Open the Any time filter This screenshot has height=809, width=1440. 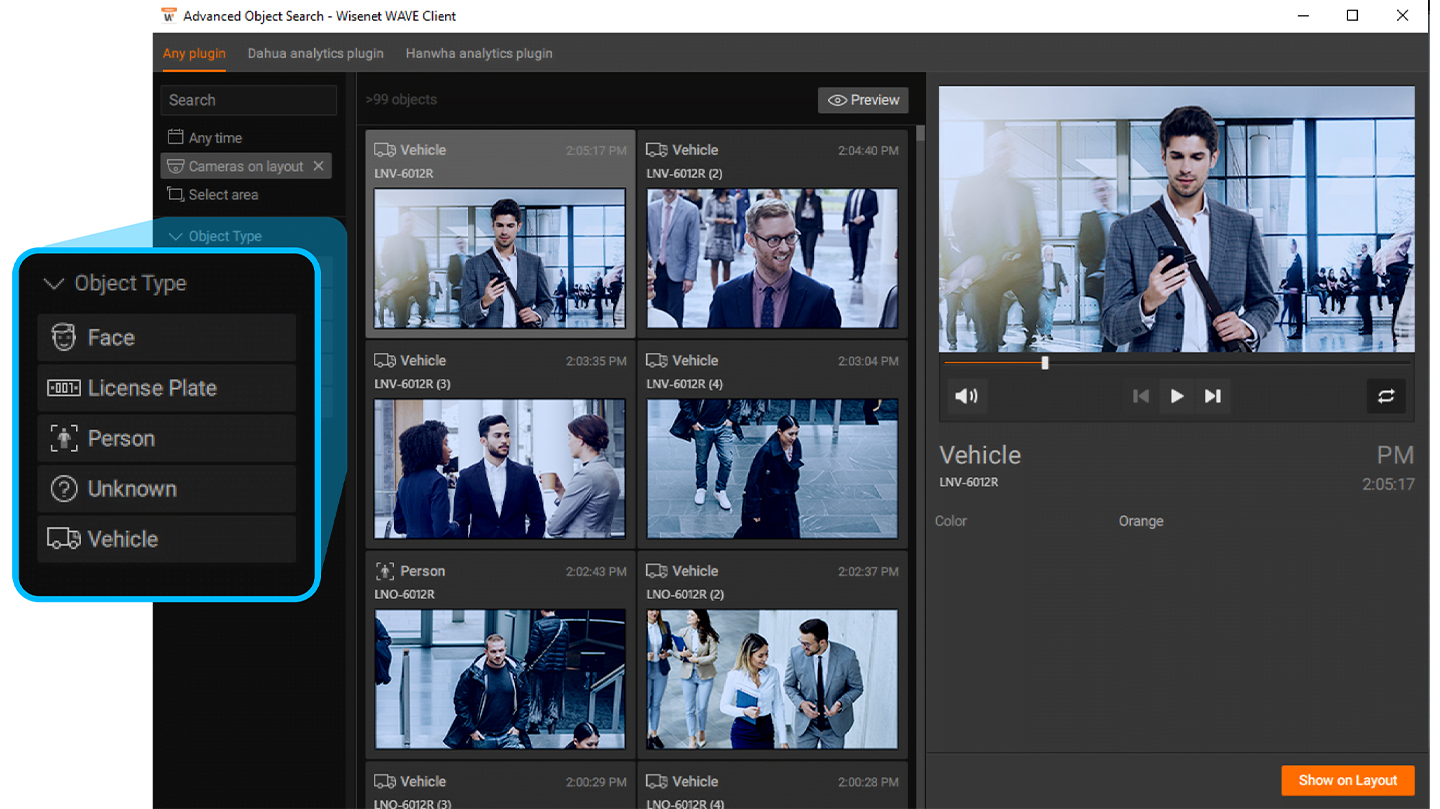point(214,138)
